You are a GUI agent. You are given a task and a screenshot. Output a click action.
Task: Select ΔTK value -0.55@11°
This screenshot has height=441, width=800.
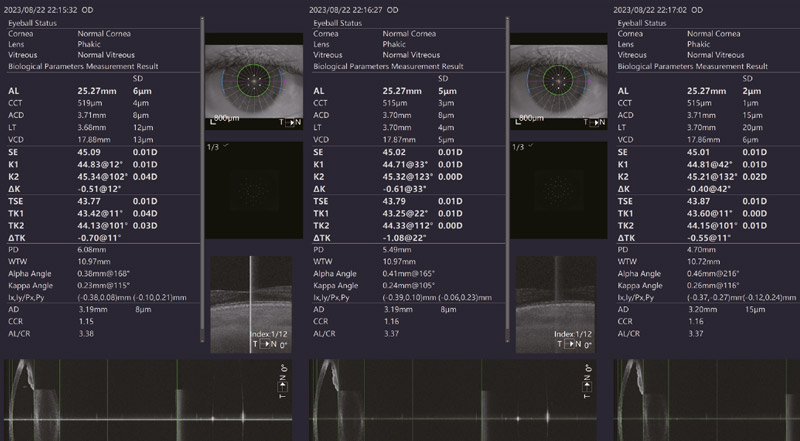pyautogui.click(x=709, y=238)
